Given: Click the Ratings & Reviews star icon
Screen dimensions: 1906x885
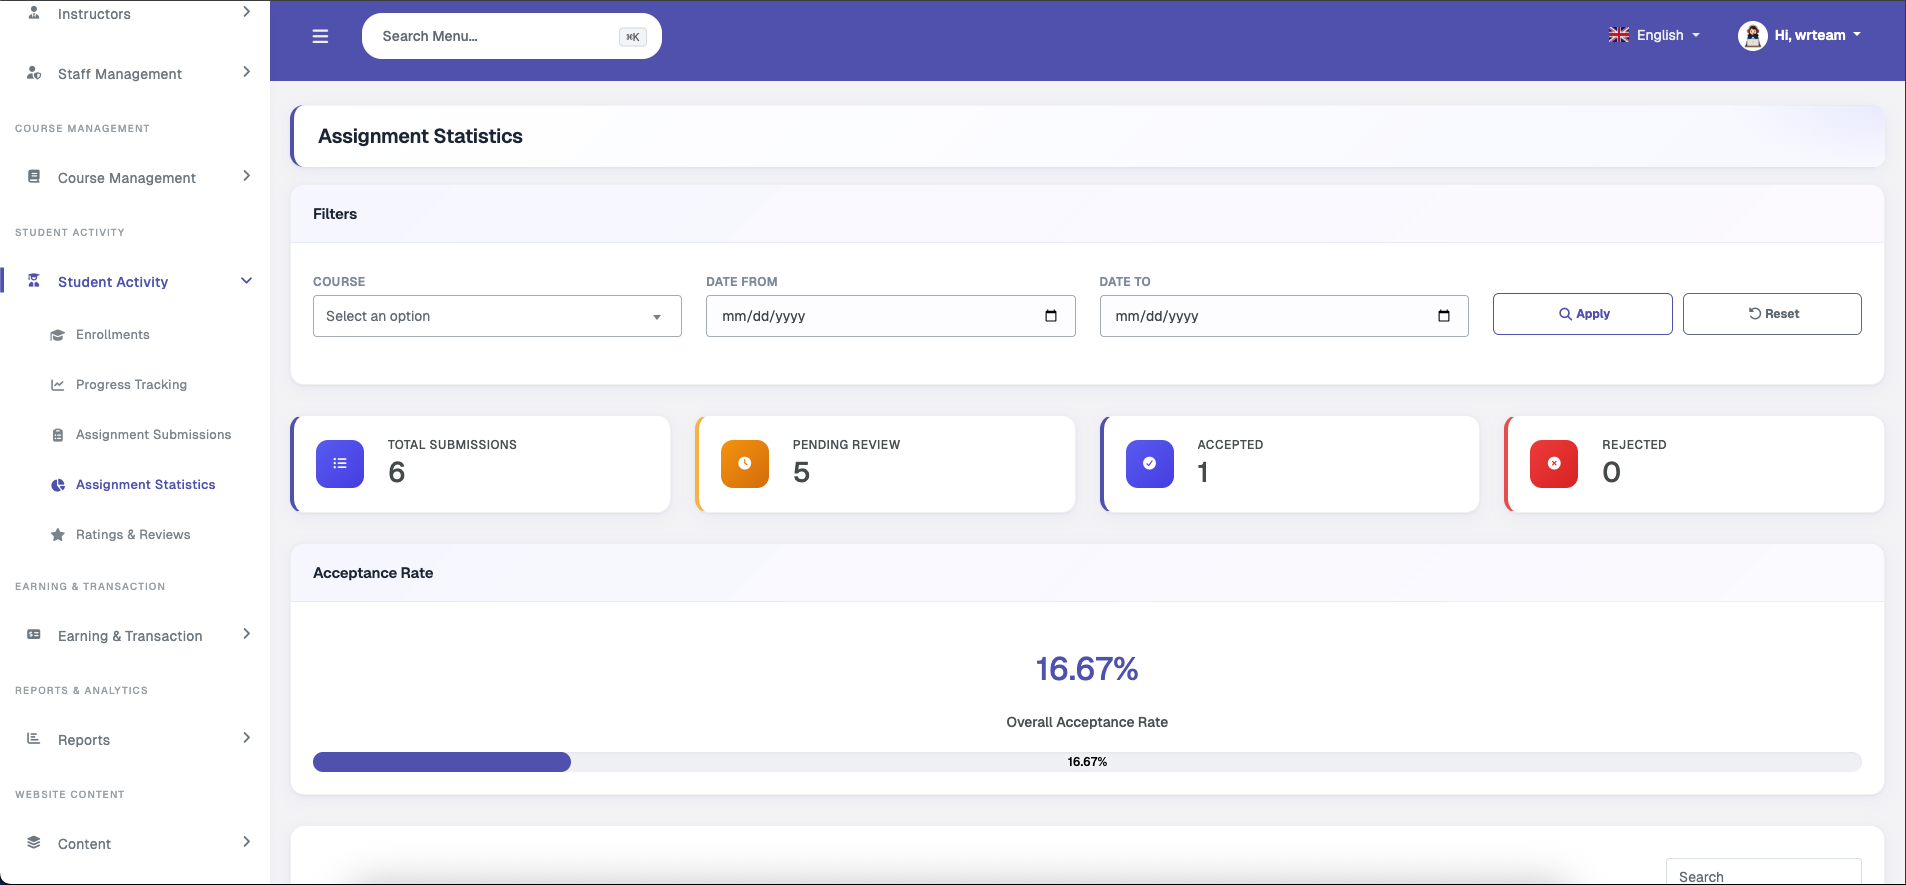Looking at the screenshot, I should point(58,535).
